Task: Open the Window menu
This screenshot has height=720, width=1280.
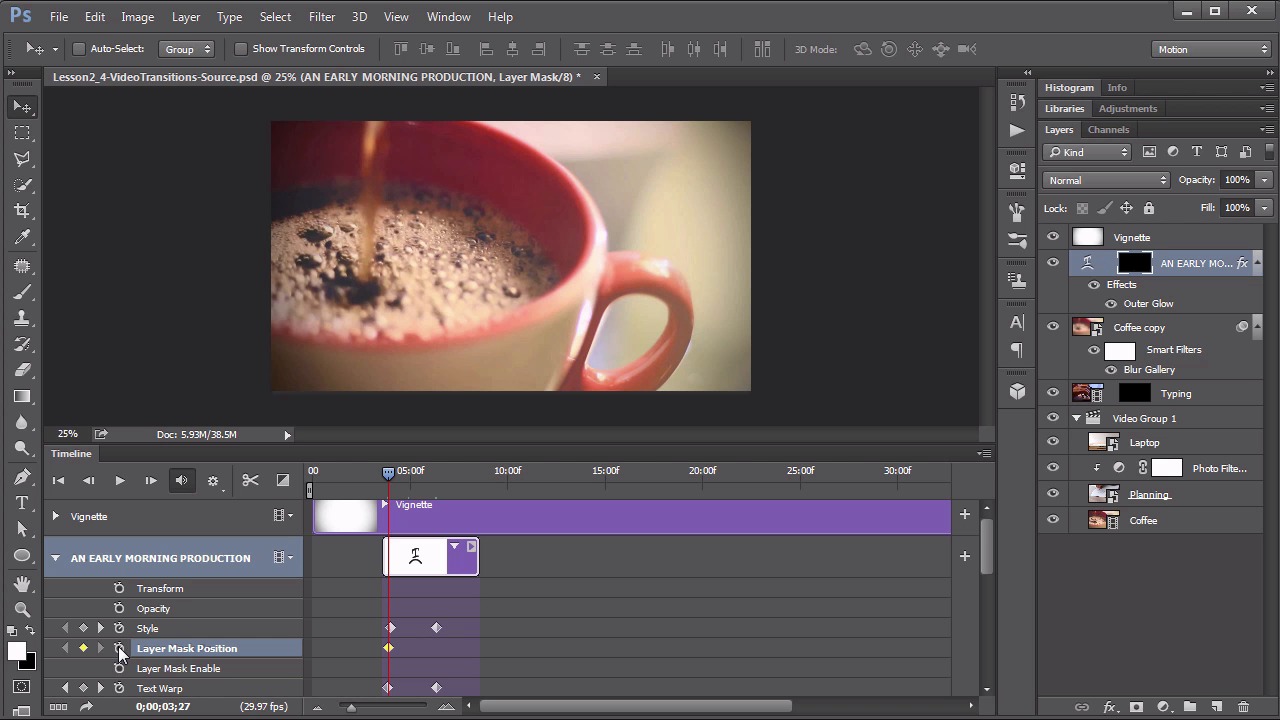Action: pos(448,17)
